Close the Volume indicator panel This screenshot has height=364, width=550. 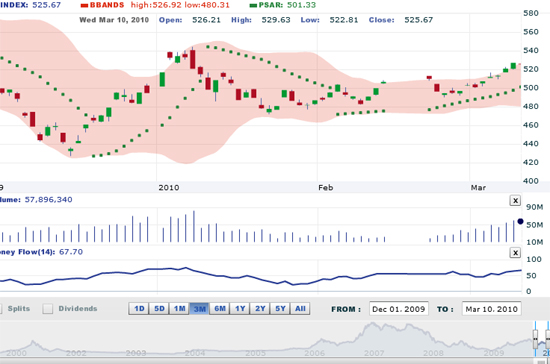click(515, 201)
